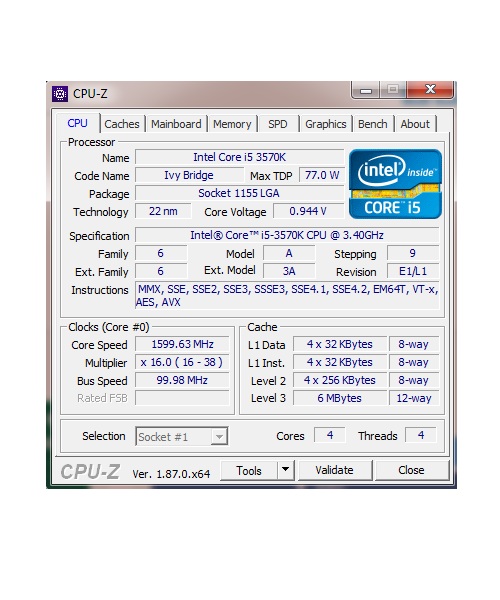Switch to the Caches tab
This screenshot has width=500, height=600.
(x=122, y=124)
